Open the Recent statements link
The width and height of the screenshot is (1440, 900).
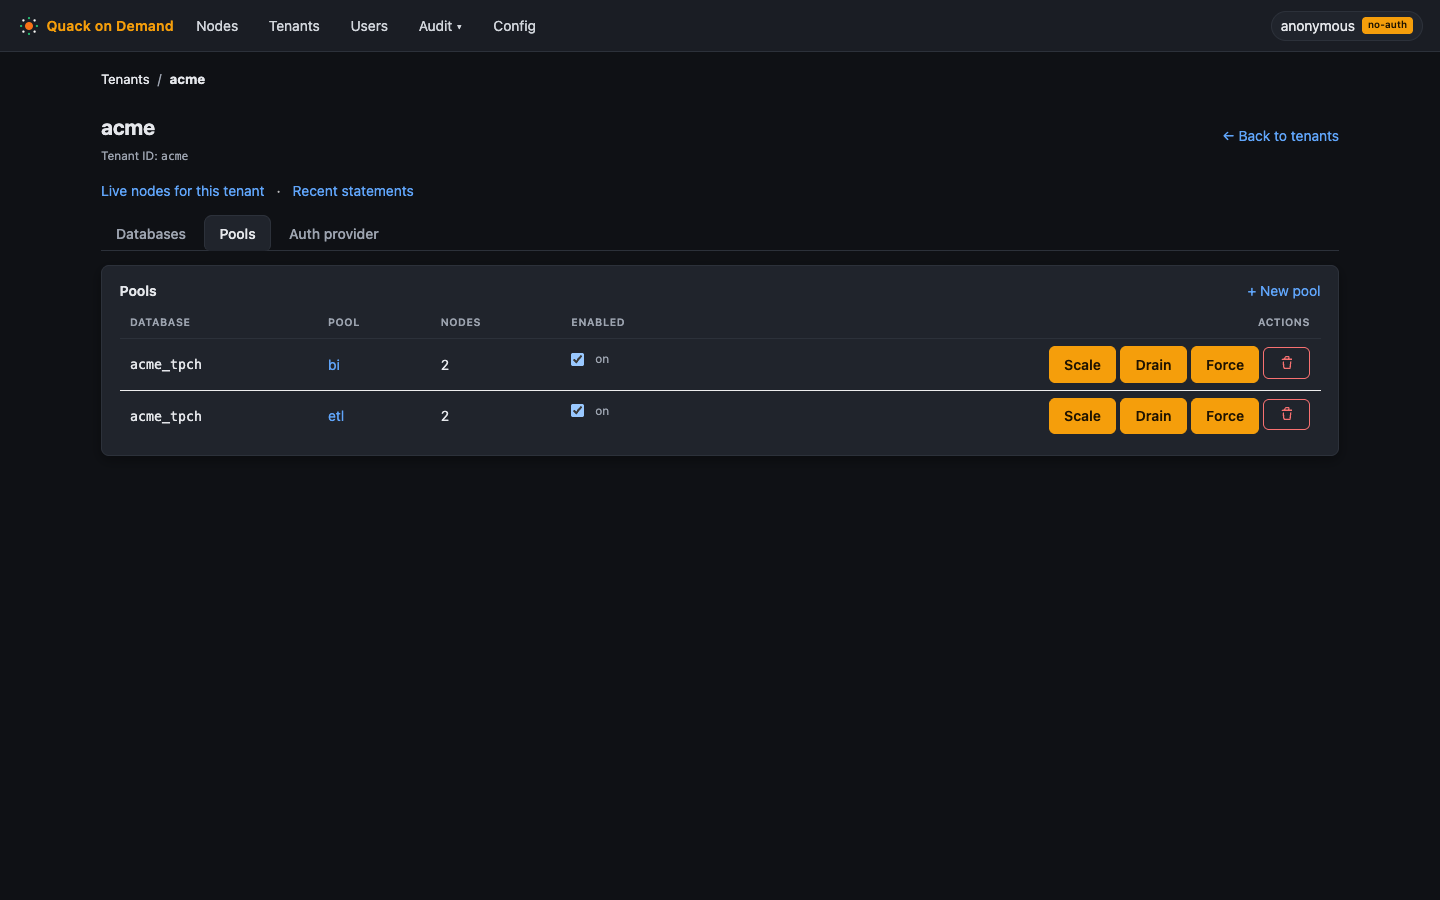click(x=353, y=191)
